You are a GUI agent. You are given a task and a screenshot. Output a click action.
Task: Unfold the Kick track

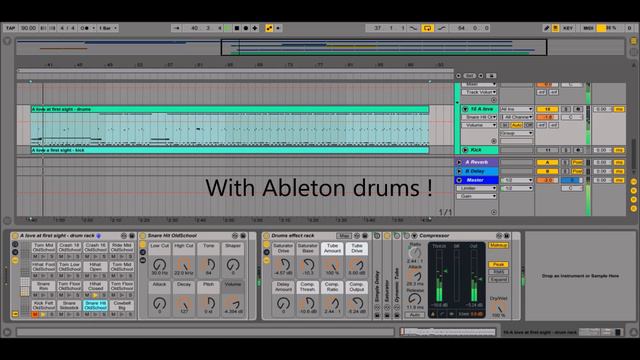tap(465, 150)
